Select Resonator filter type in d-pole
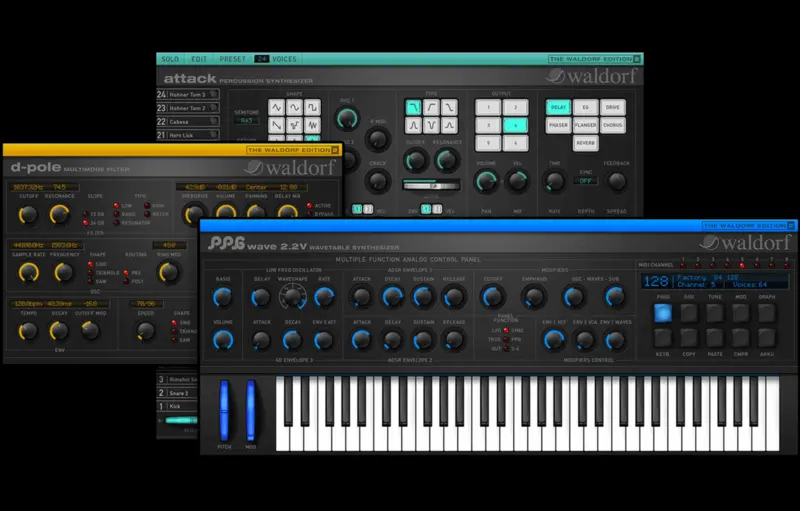 [116, 223]
